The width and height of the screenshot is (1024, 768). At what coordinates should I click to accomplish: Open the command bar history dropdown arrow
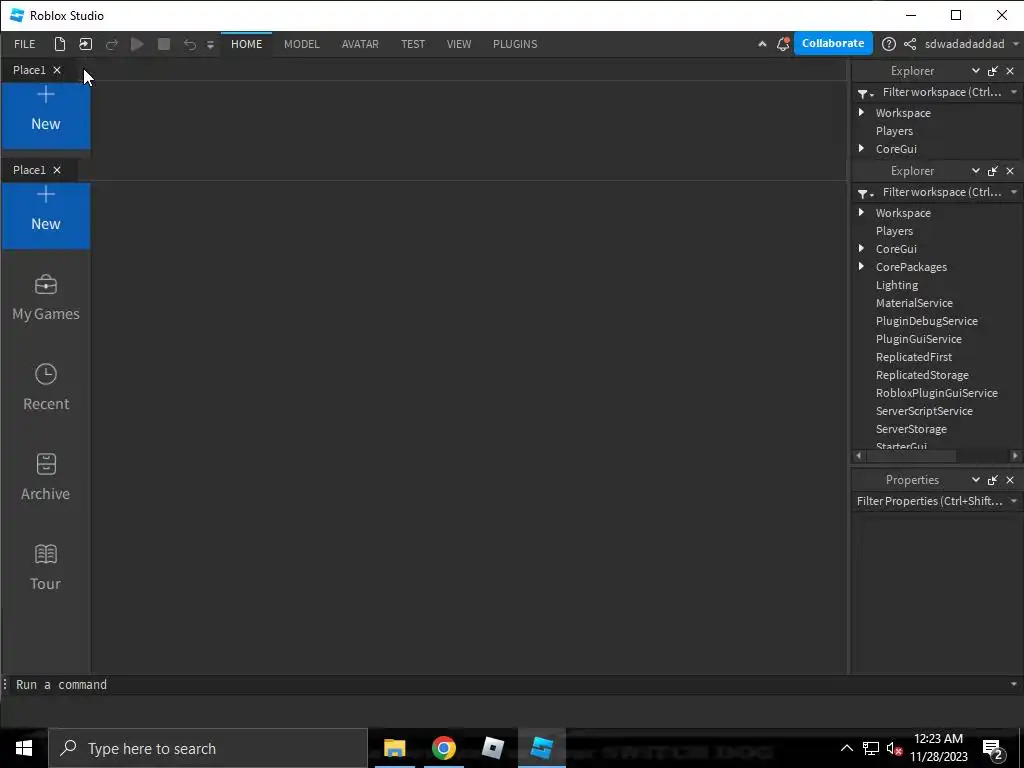tap(1014, 684)
